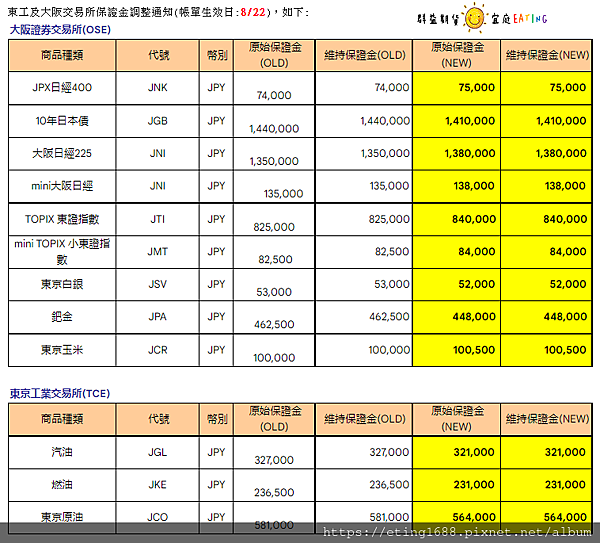Viewport: 600px width, 543px height.
Task: Click 維持保證金(NEW) header in OSE table
Action: coord(547,55)
